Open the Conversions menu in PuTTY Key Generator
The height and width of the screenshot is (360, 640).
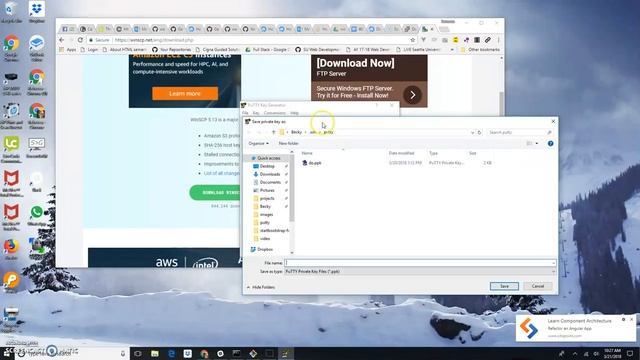[275, 113]
